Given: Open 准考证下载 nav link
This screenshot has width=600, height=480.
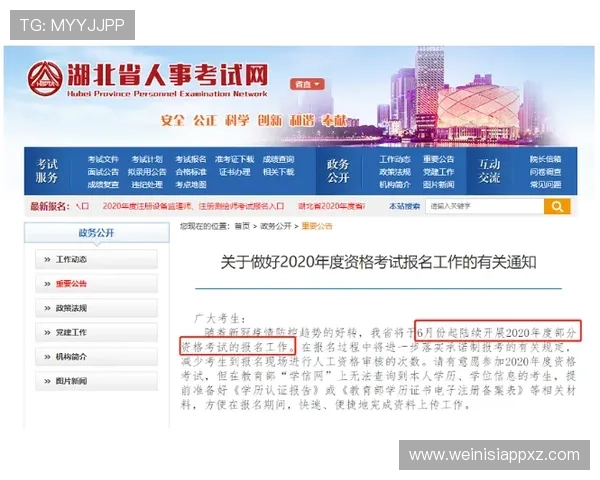Looking at the screenshot, I should [x=235, y=159].
